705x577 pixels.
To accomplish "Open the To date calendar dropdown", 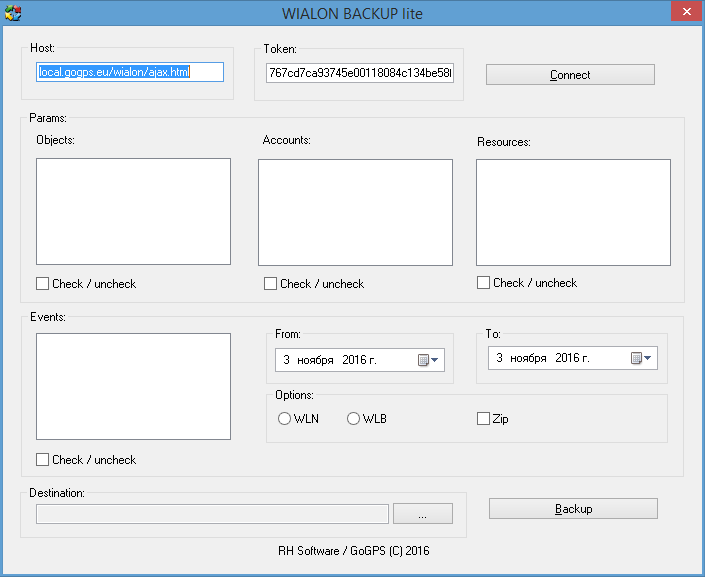I will tap(641, 358).
